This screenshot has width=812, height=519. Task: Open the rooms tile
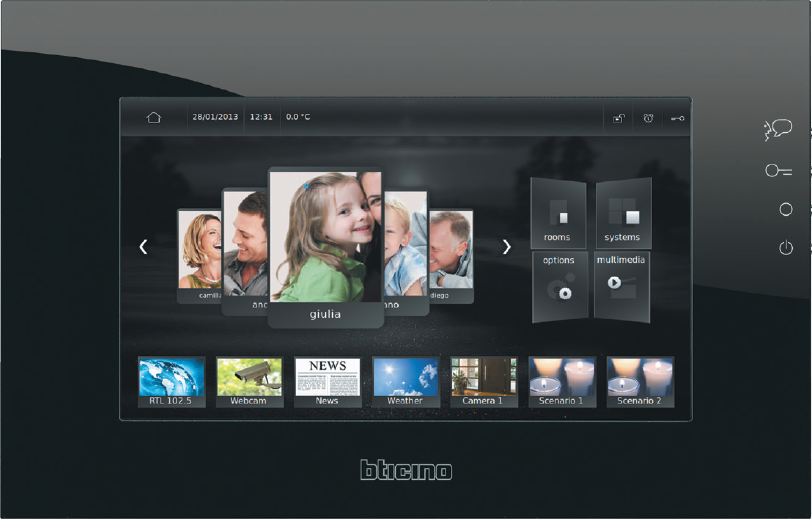(x=558, y=213)
